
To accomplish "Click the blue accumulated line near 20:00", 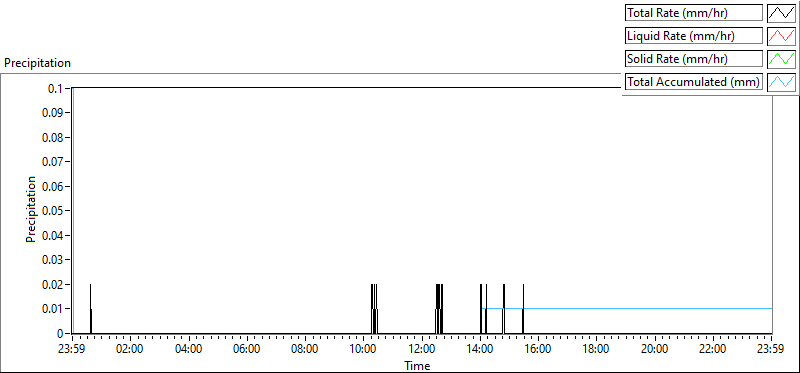I will click(x=655, y=308).
